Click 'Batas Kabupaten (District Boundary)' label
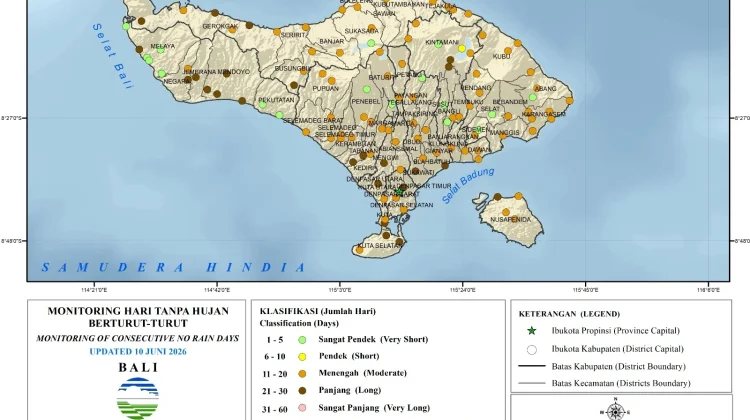The width and height of the screenshot is (750, 420). [618, 366]
